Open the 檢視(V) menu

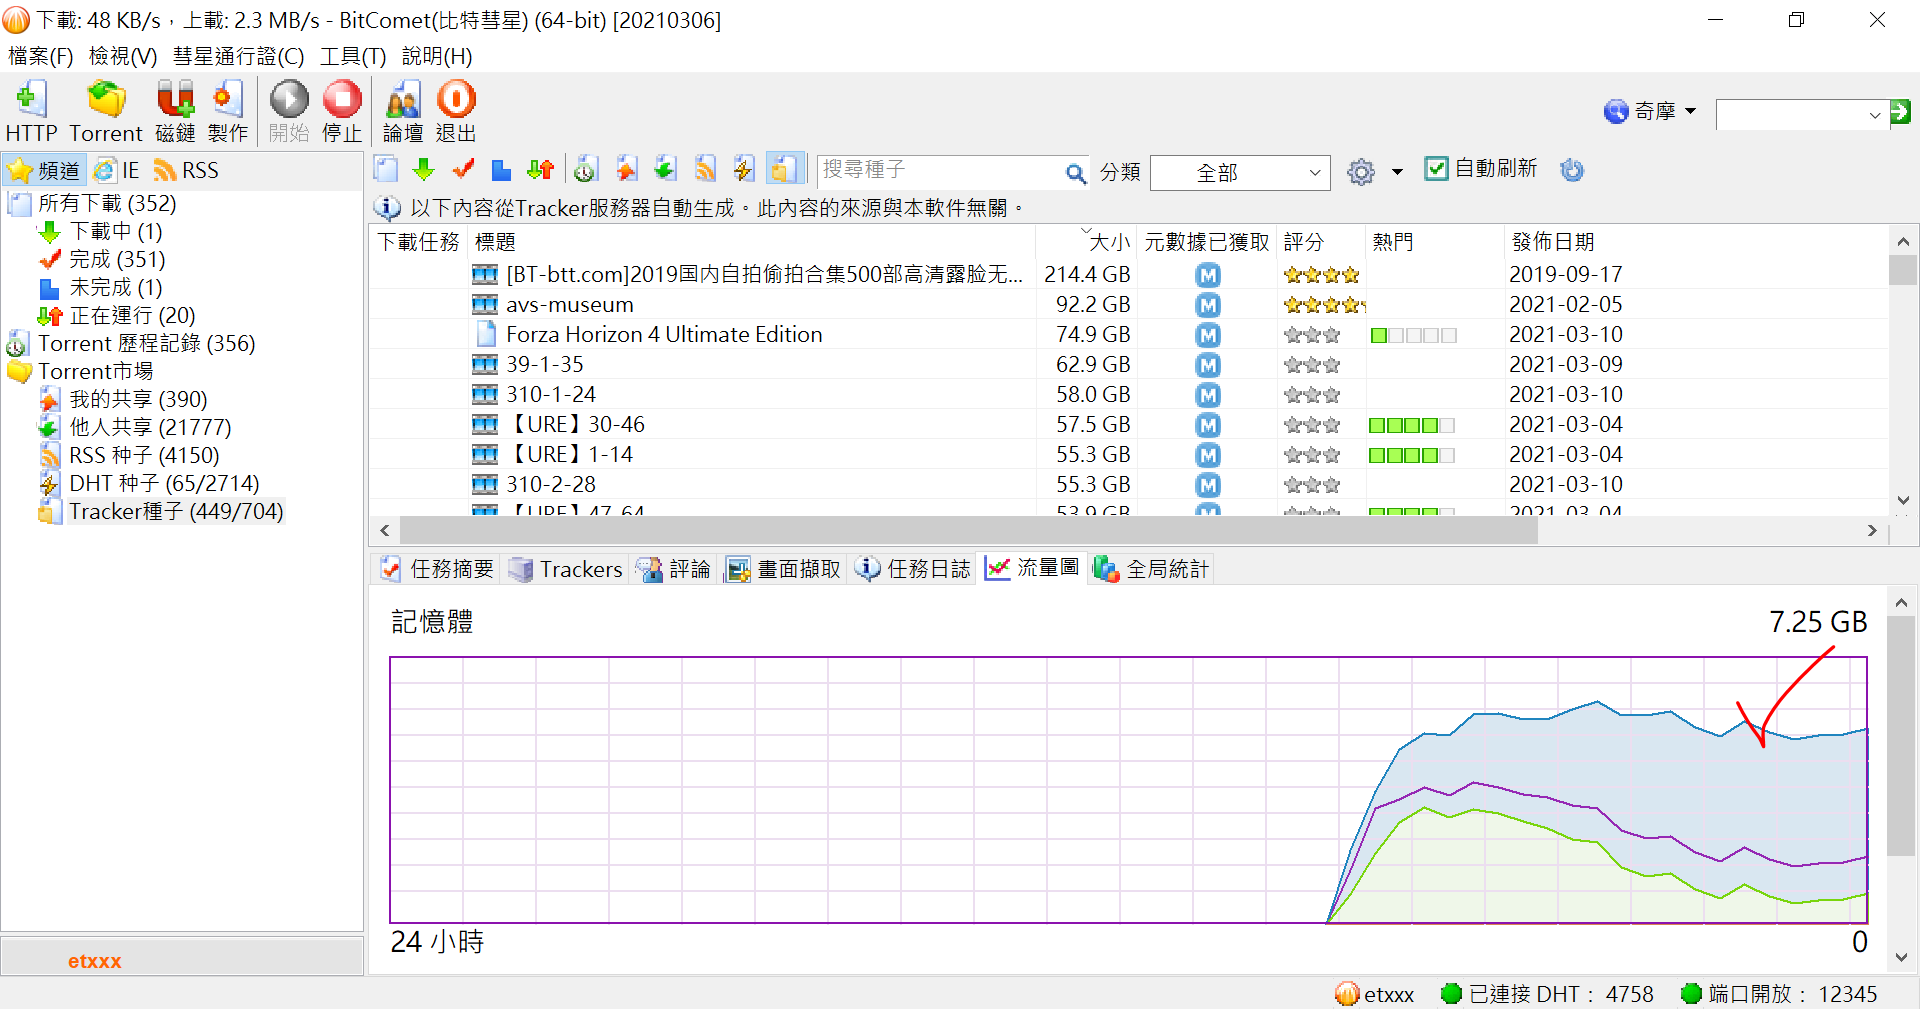pos(123,56)
